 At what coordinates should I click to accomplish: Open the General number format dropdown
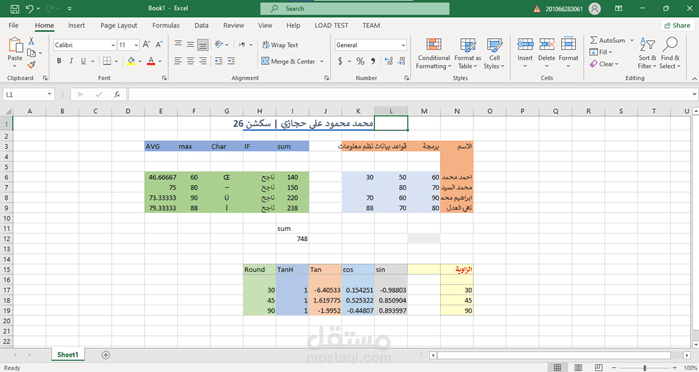[403, 45]
